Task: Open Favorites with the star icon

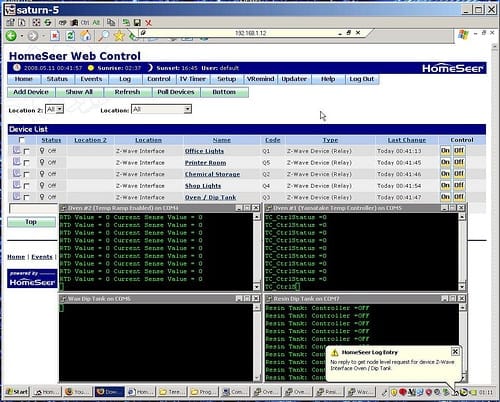Action: click(119, 35)
